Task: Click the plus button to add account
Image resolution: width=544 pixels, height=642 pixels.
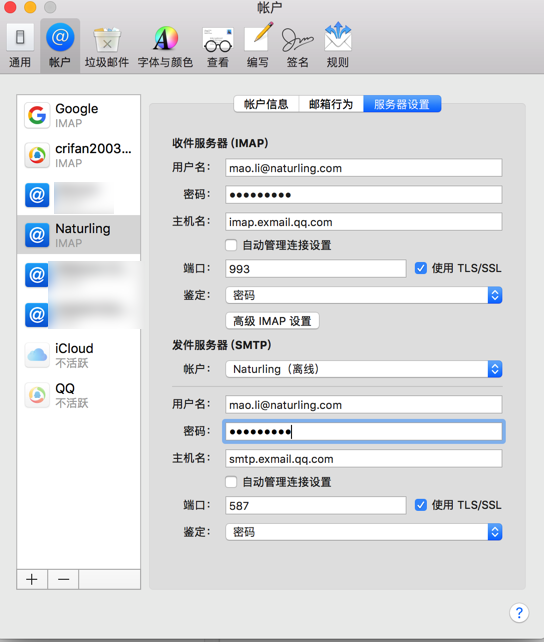Action: click(32, 579)
